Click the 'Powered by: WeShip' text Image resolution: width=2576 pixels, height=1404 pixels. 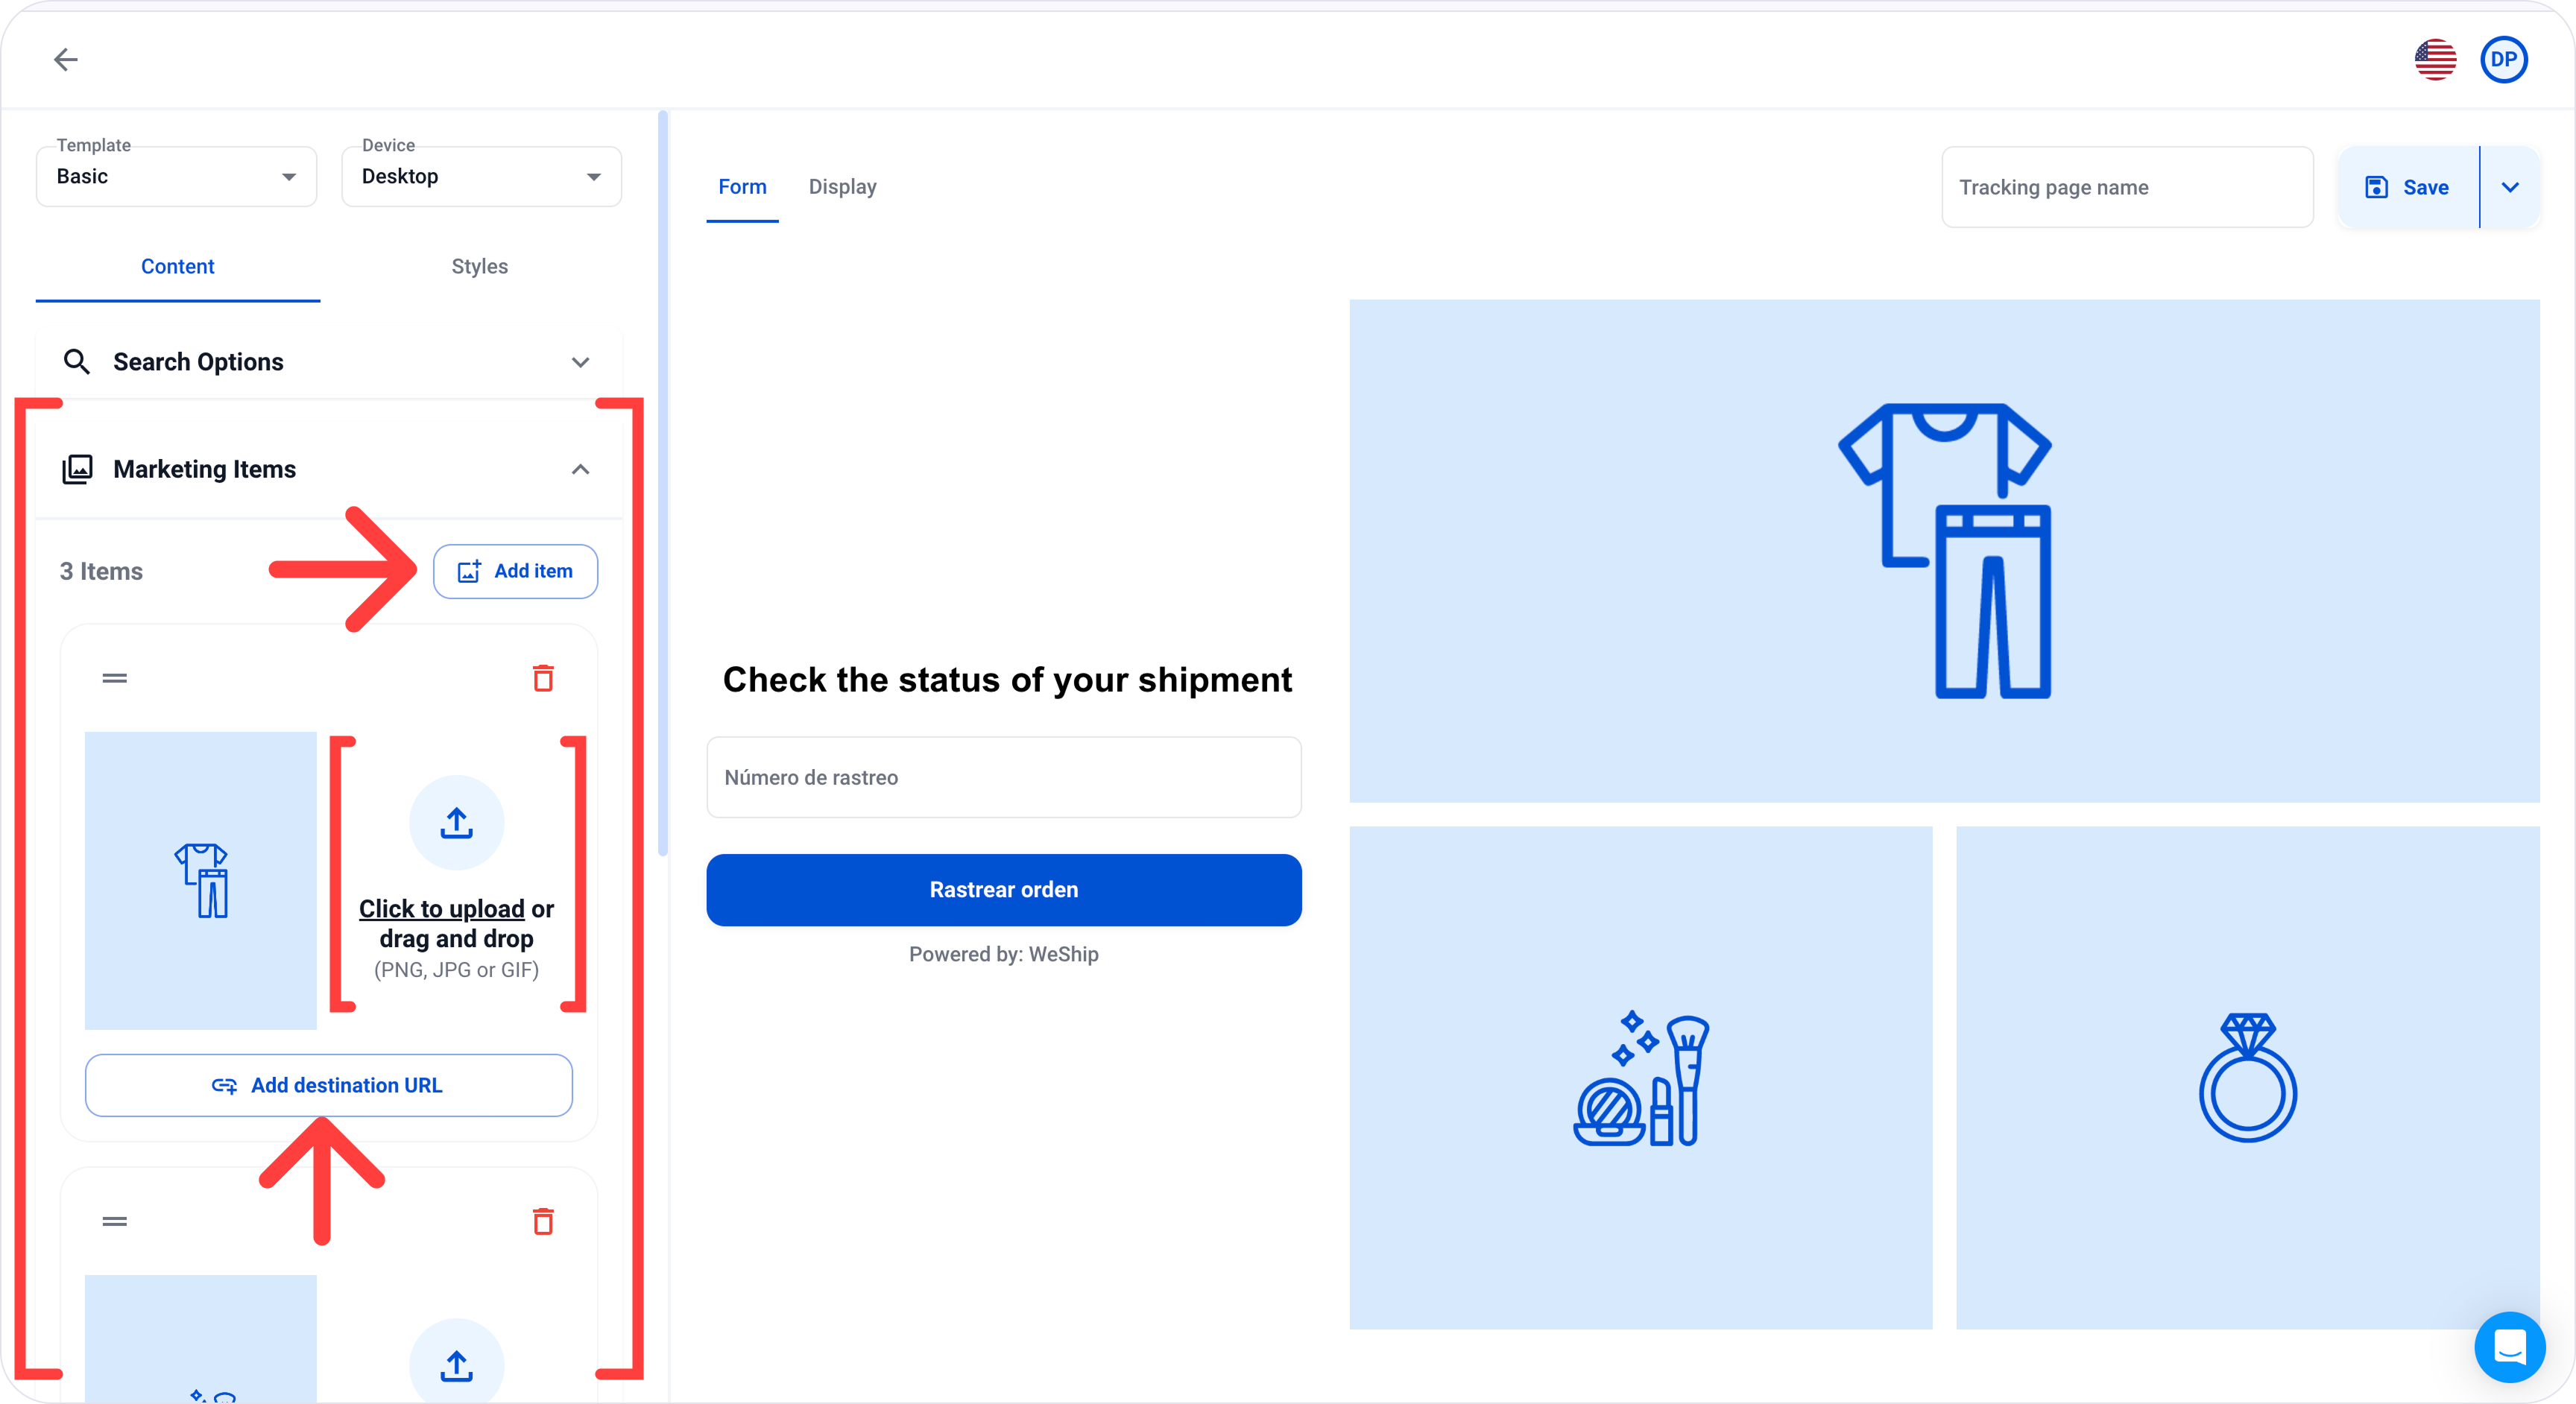point(1003,954)
